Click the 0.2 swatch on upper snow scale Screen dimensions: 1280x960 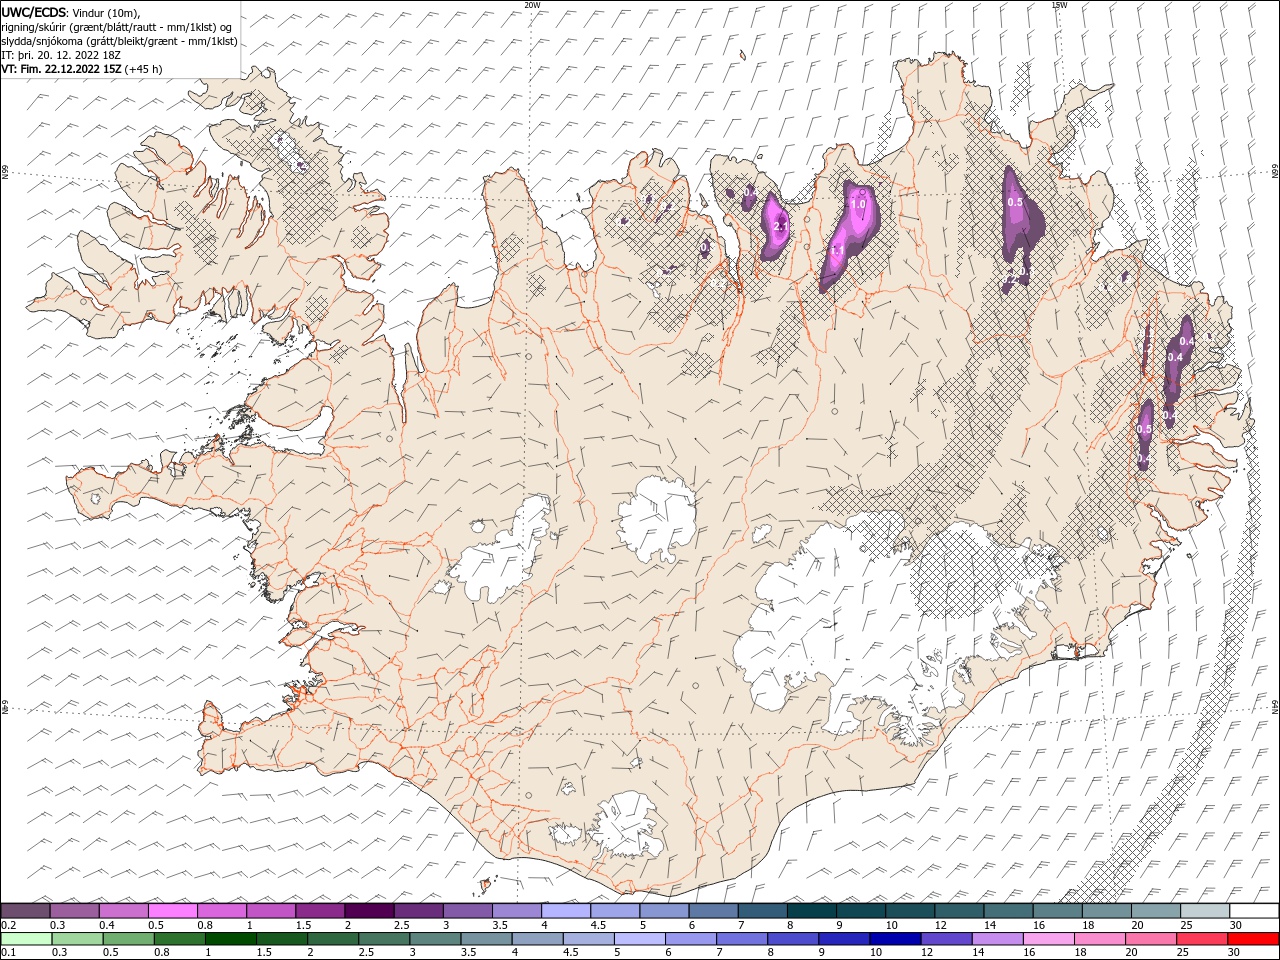click(25, 910)
